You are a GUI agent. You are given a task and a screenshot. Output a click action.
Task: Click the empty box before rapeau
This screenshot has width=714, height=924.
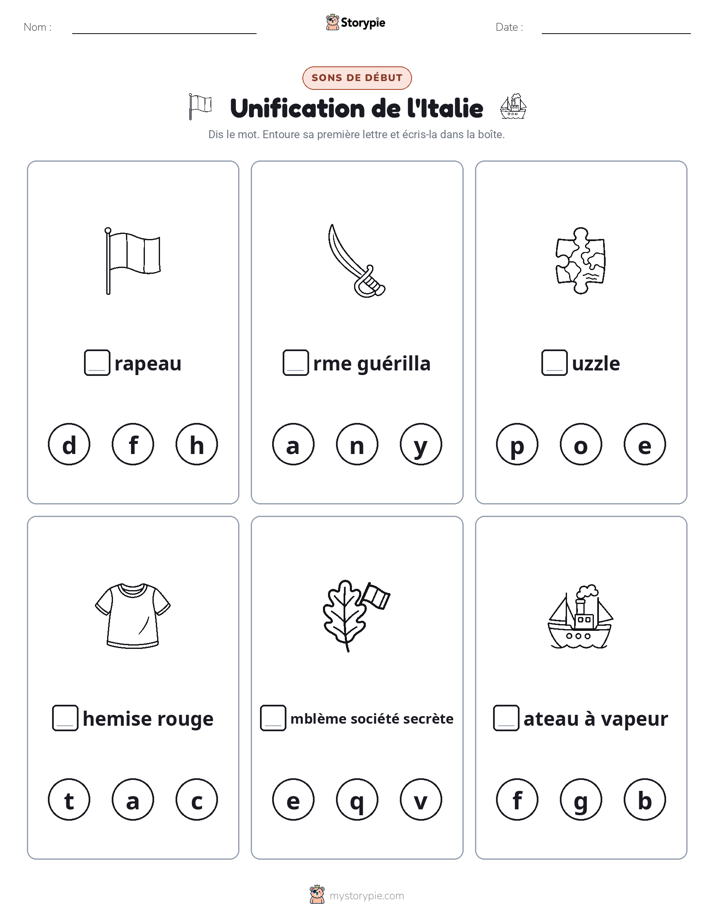[97, 362]
